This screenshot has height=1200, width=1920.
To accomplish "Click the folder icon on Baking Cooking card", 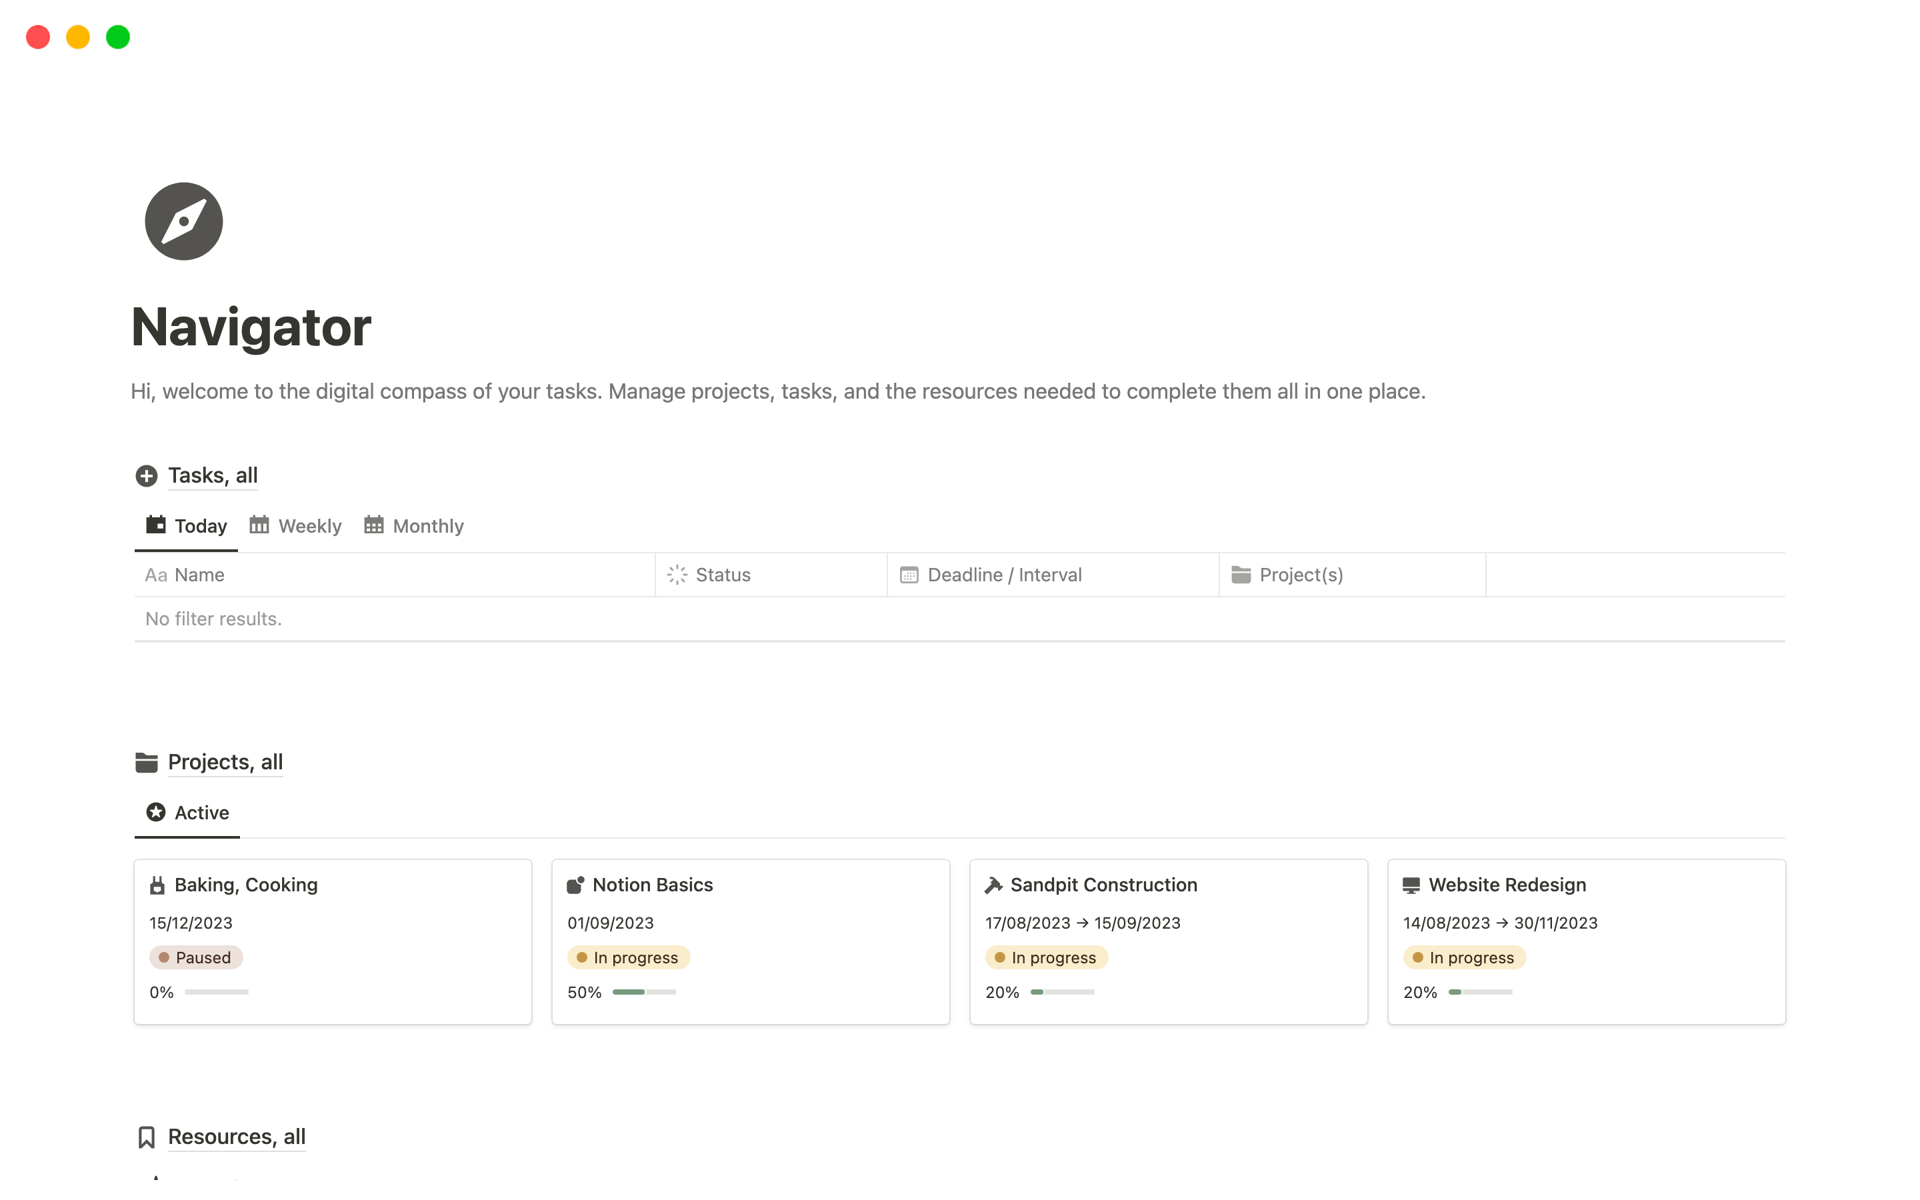I will click(156, 883).
